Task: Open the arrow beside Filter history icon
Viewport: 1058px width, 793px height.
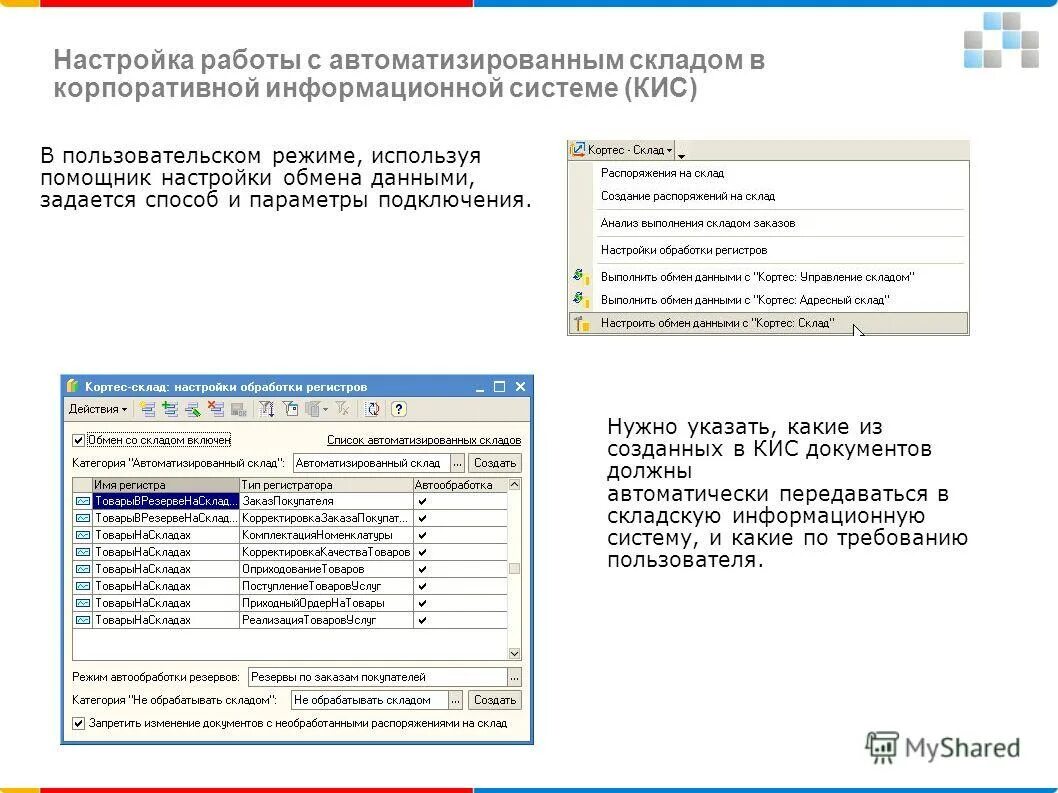Action: [x=325, y=409]
